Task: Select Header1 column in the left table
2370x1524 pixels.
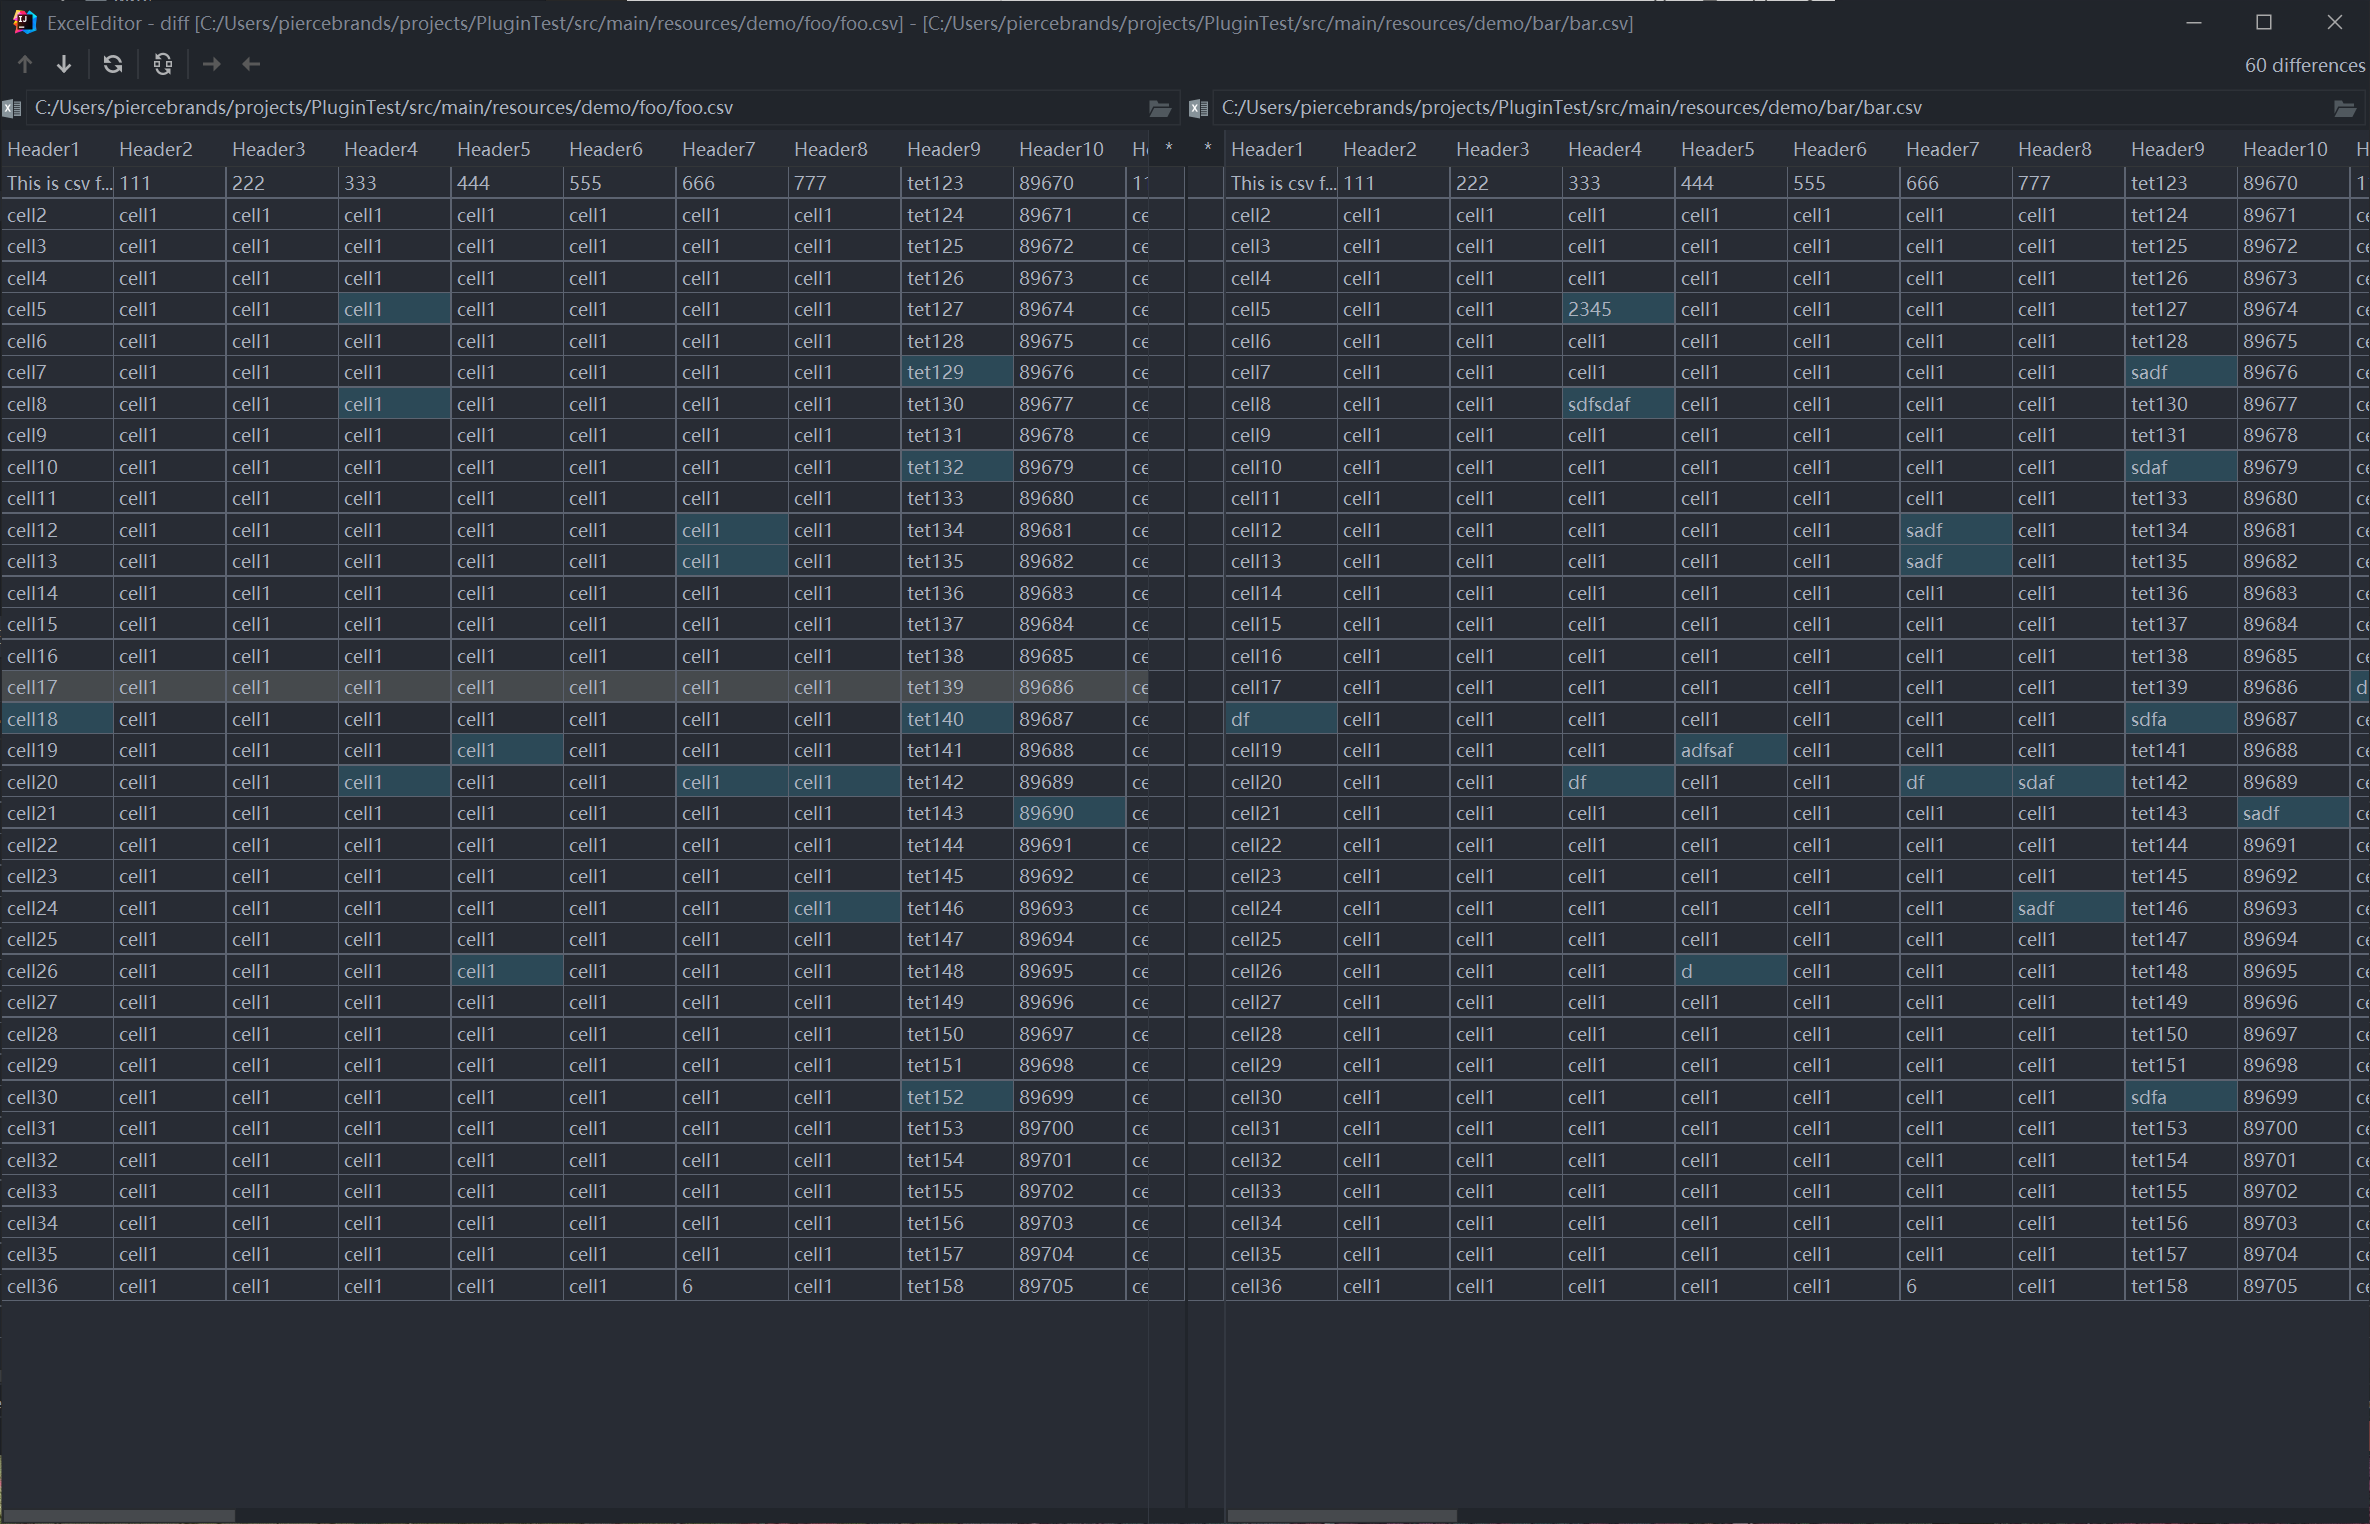Action: click(57, 149)
